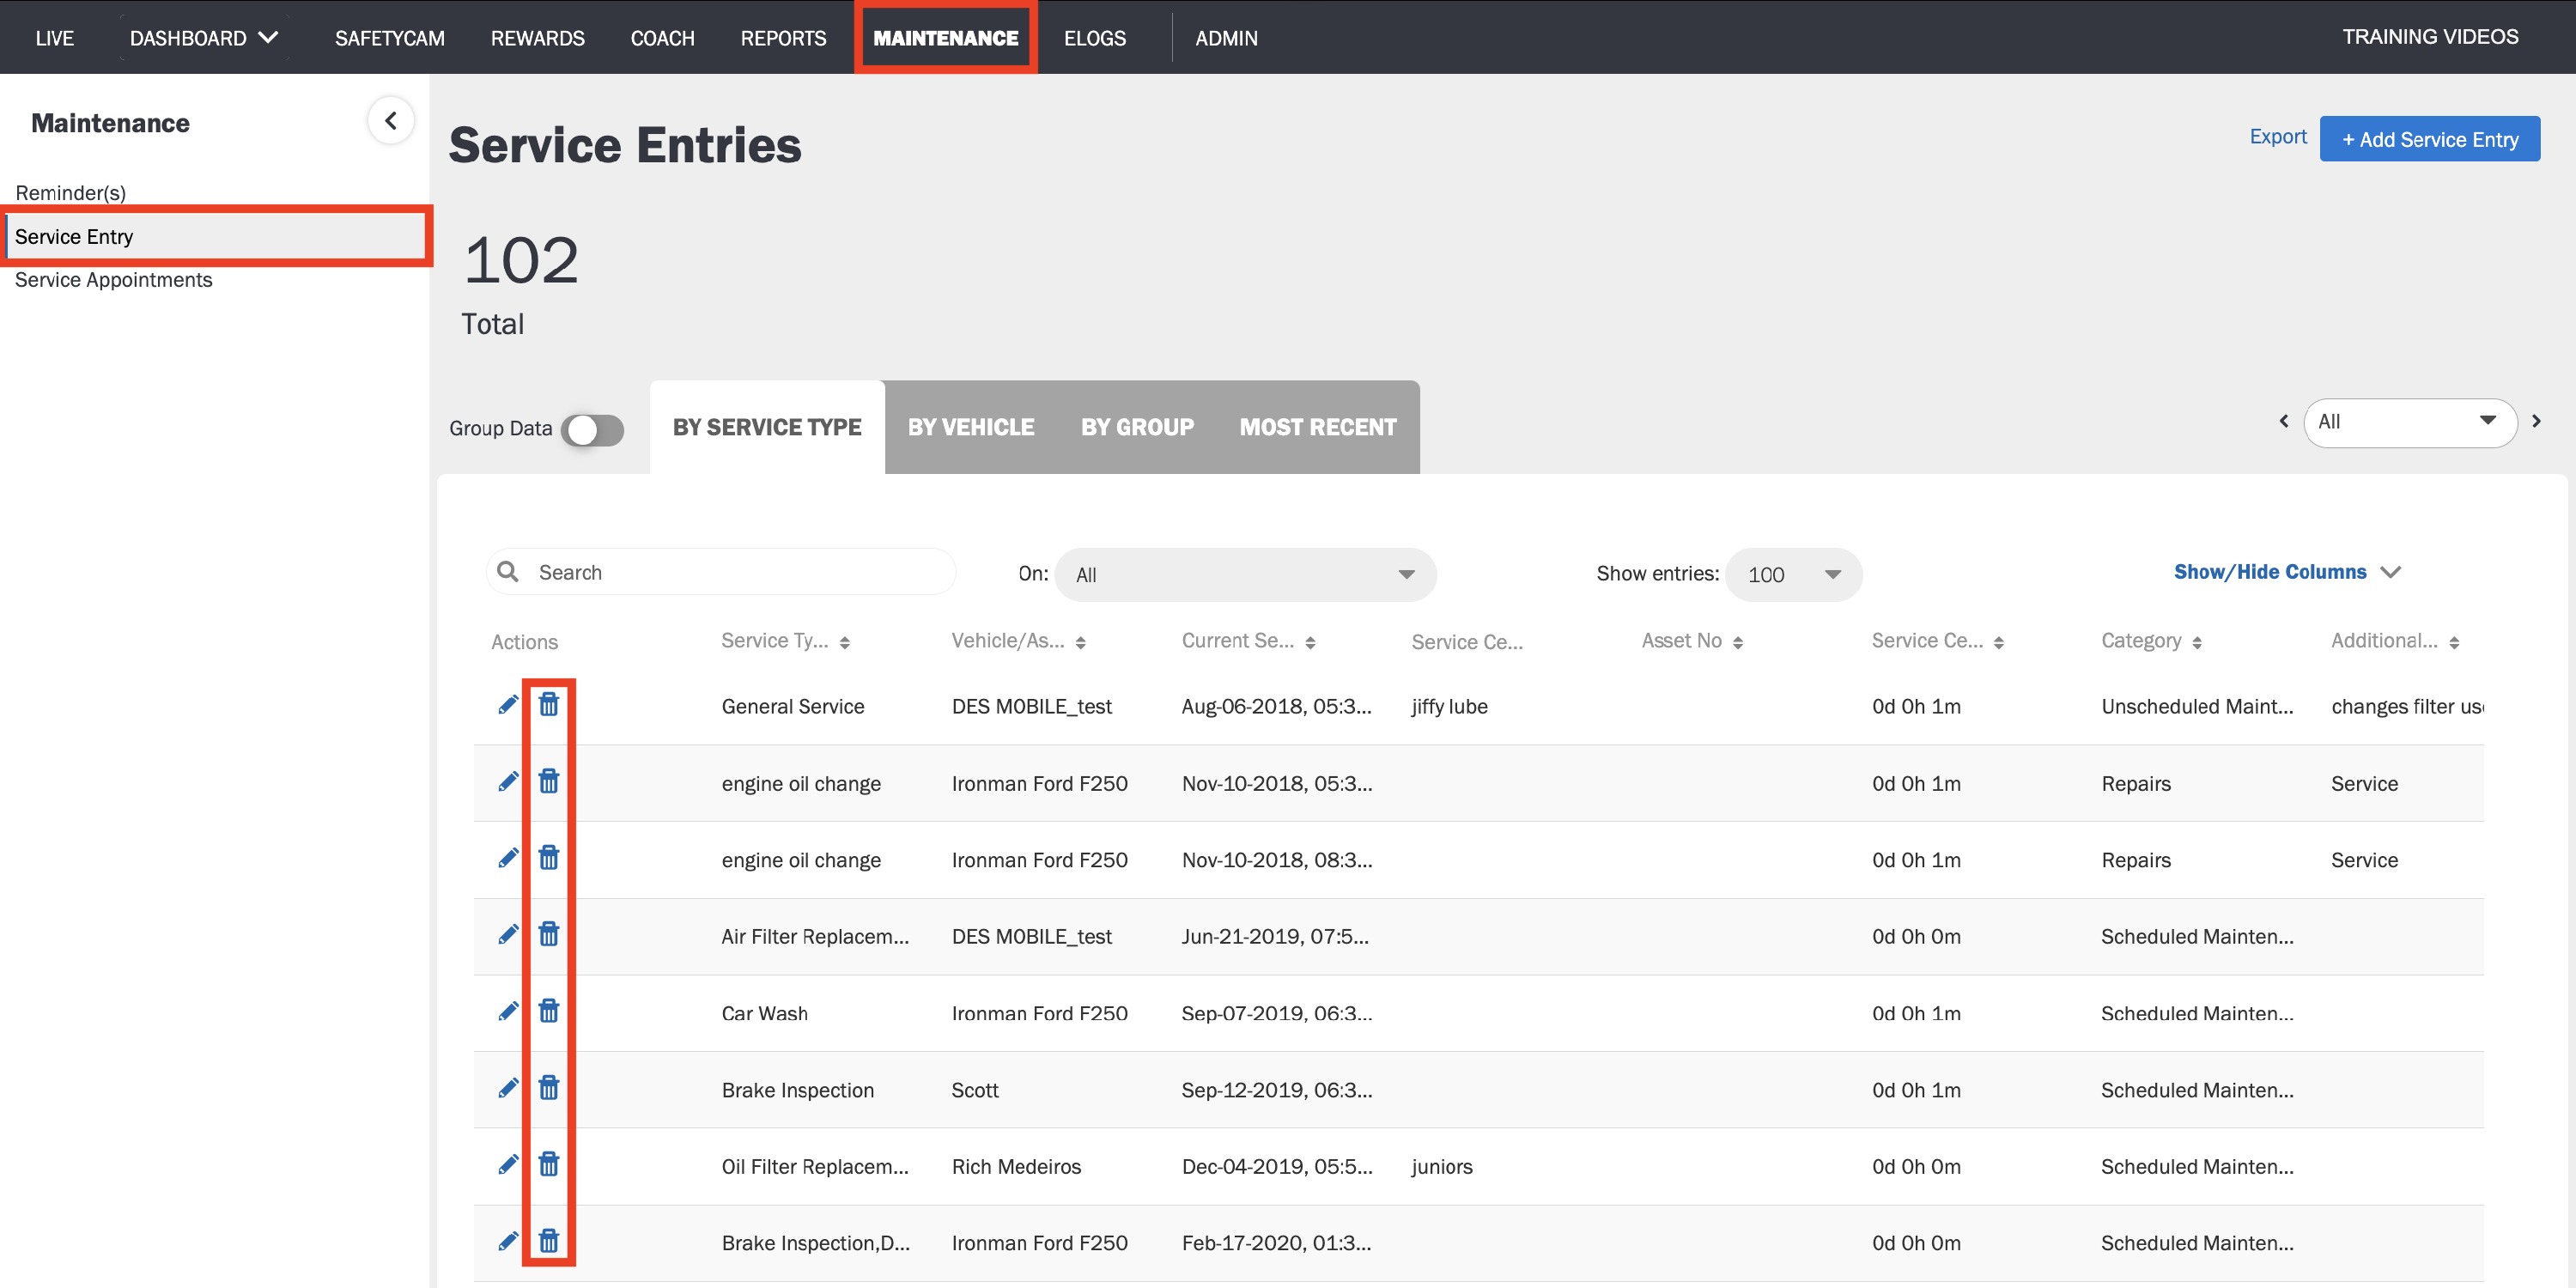Switch to BY GROUP tab
Viewport: 2576px width, 1288px height.
tap(1137, 427)
